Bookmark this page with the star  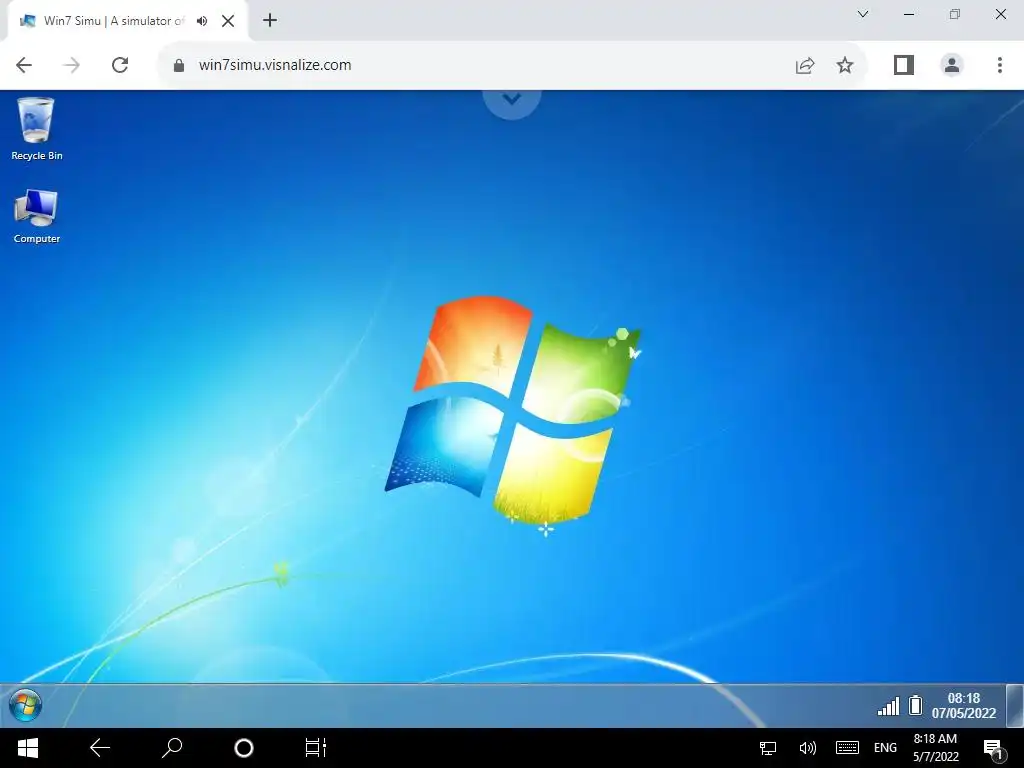(x=844, y=65)
